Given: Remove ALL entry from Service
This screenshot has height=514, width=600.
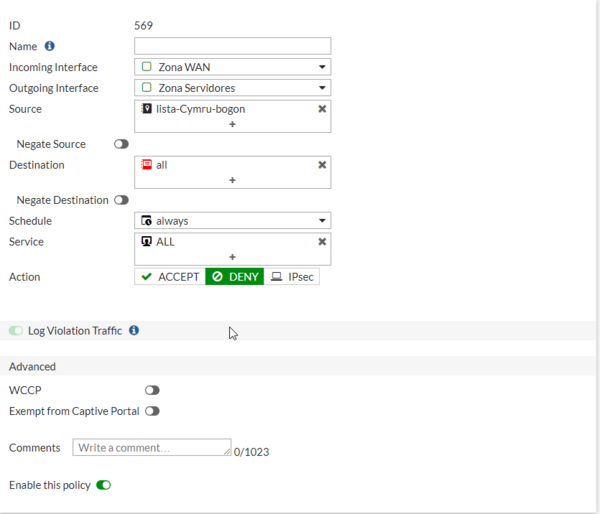Looking at the screenshot, I should (322, 242).
